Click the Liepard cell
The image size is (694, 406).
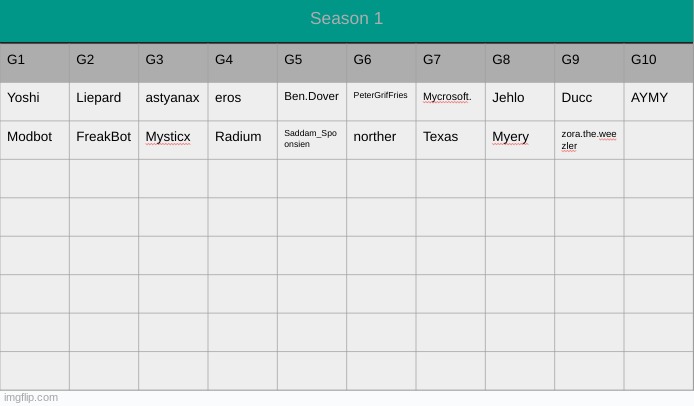pos(104,99)
